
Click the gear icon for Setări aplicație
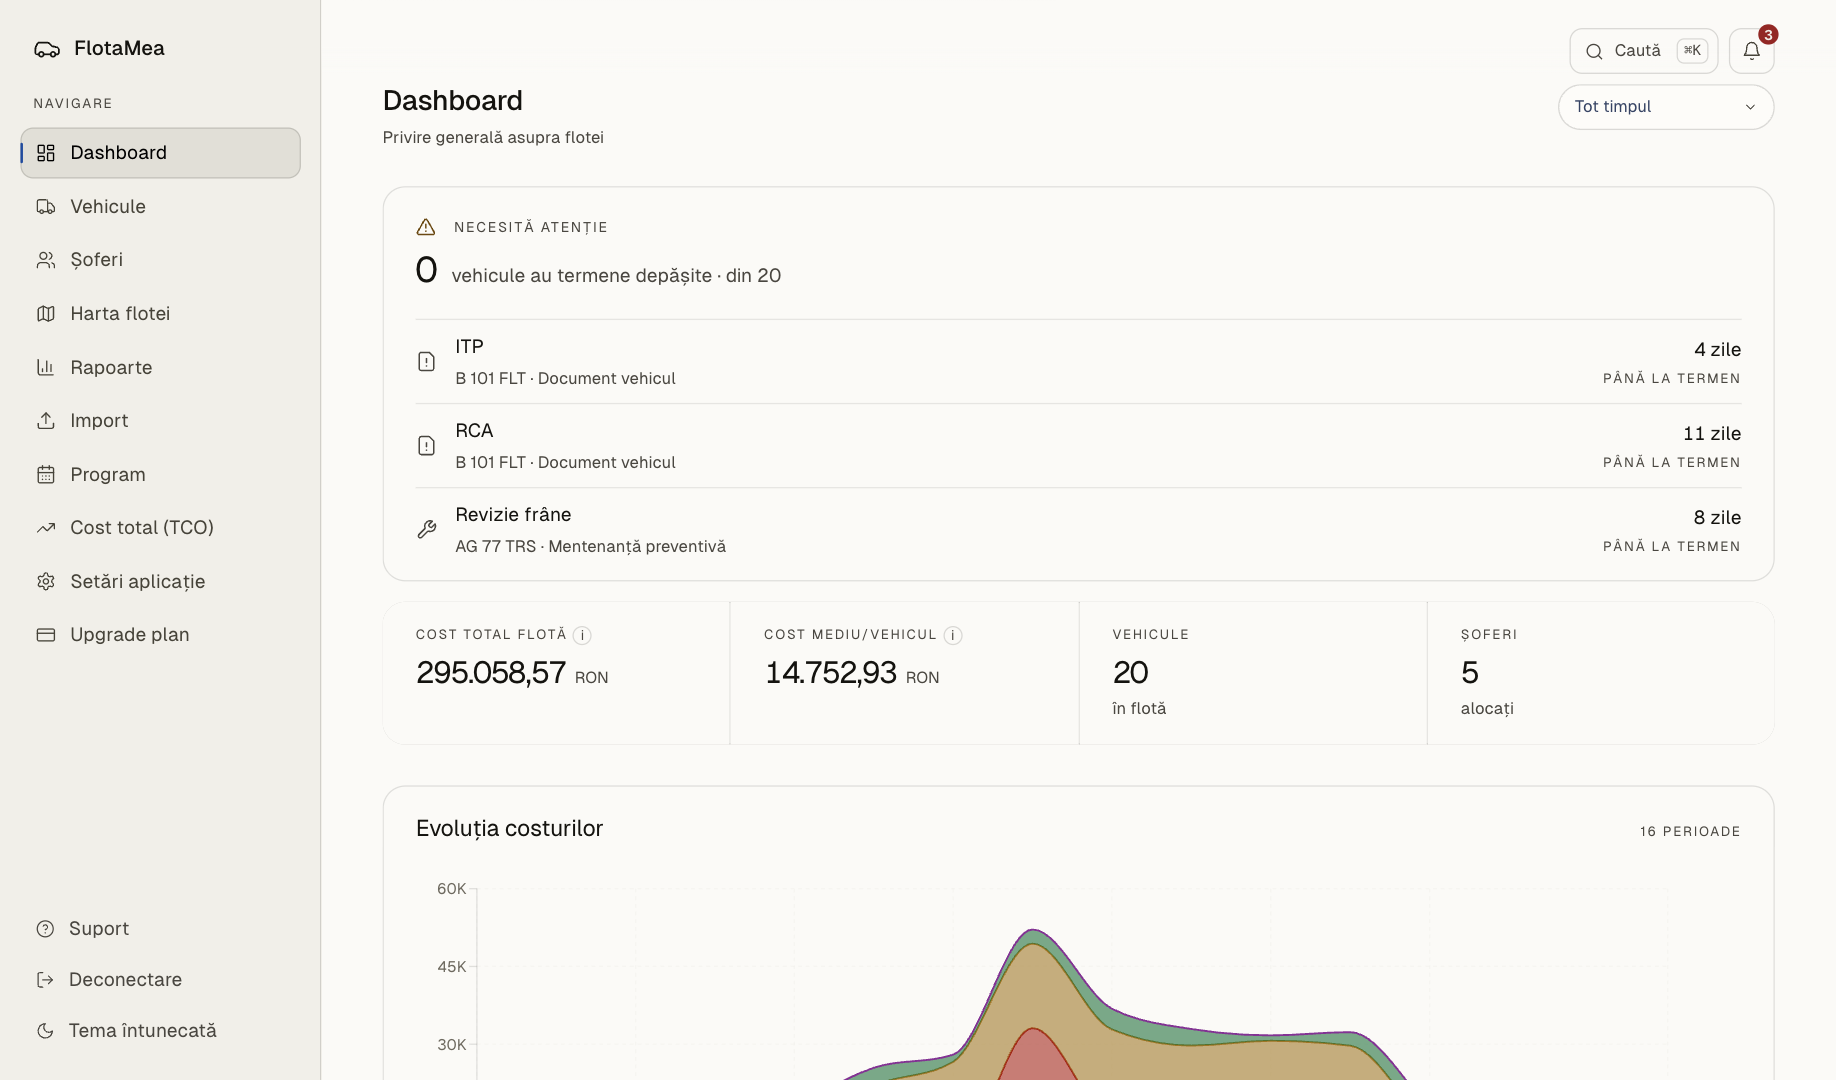[x=46, y=582]
